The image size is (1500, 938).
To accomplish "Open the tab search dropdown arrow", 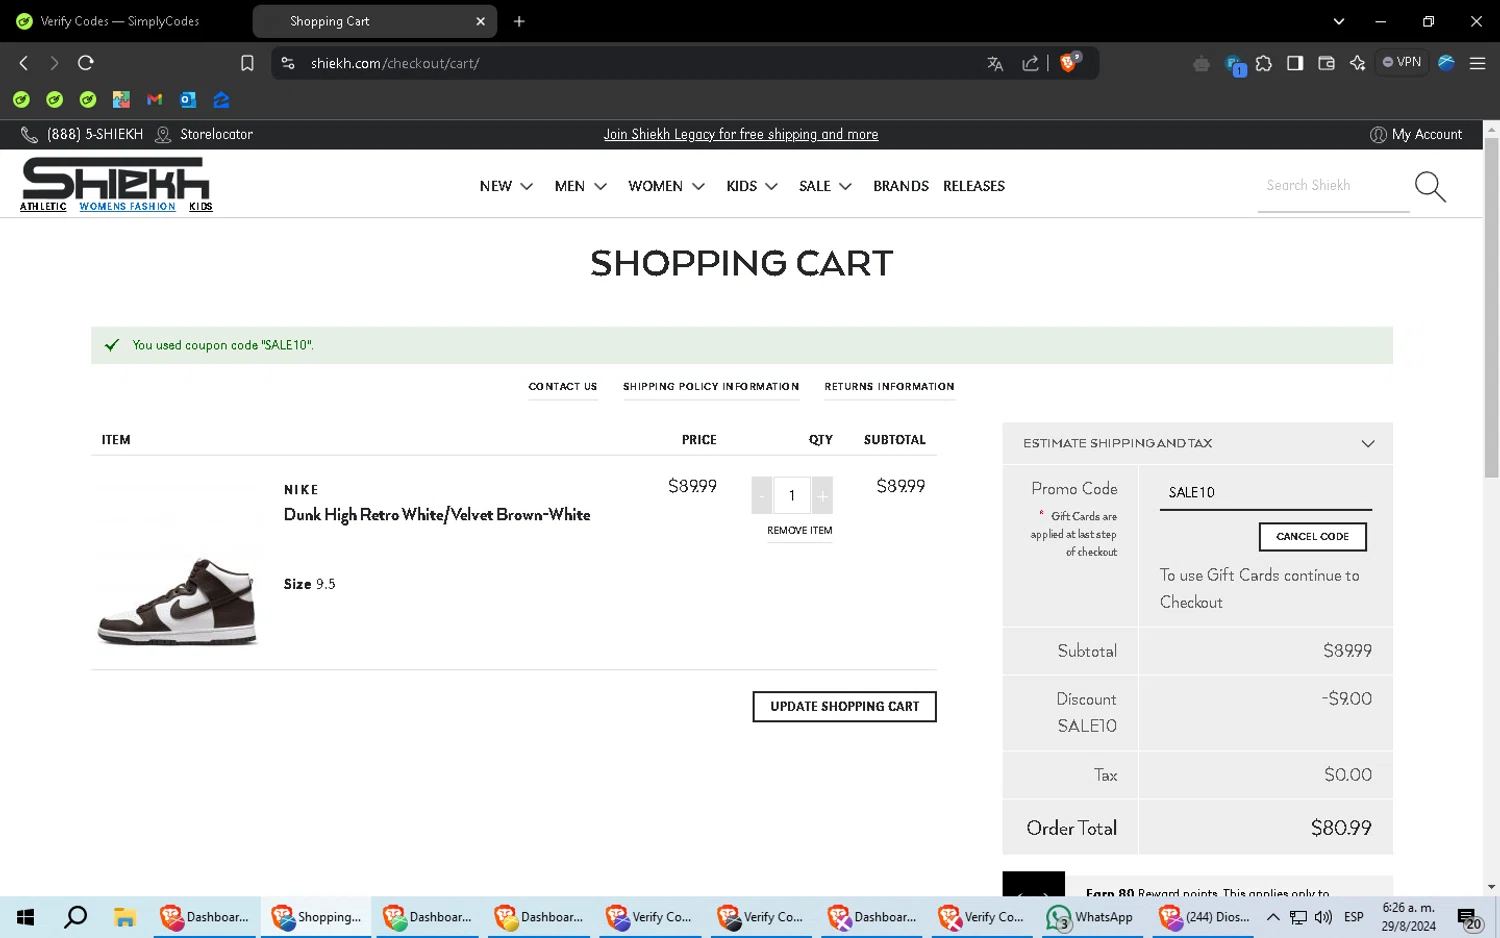I will [x=1338, y=21].
